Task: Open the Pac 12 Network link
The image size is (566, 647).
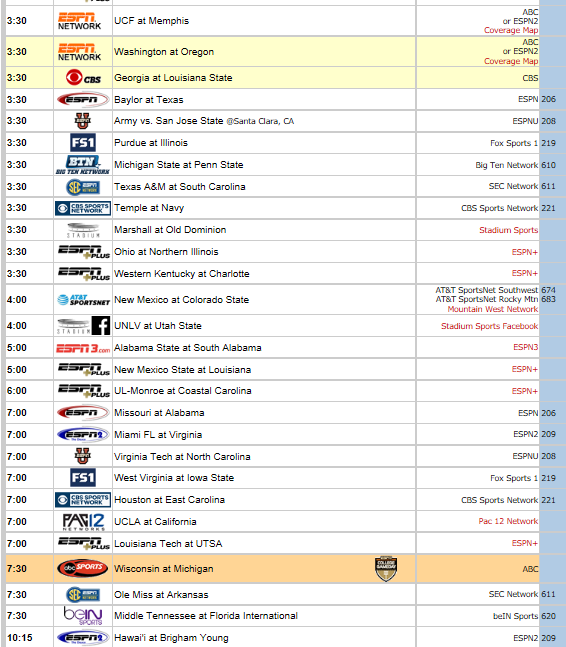Action: coord(508,521)
